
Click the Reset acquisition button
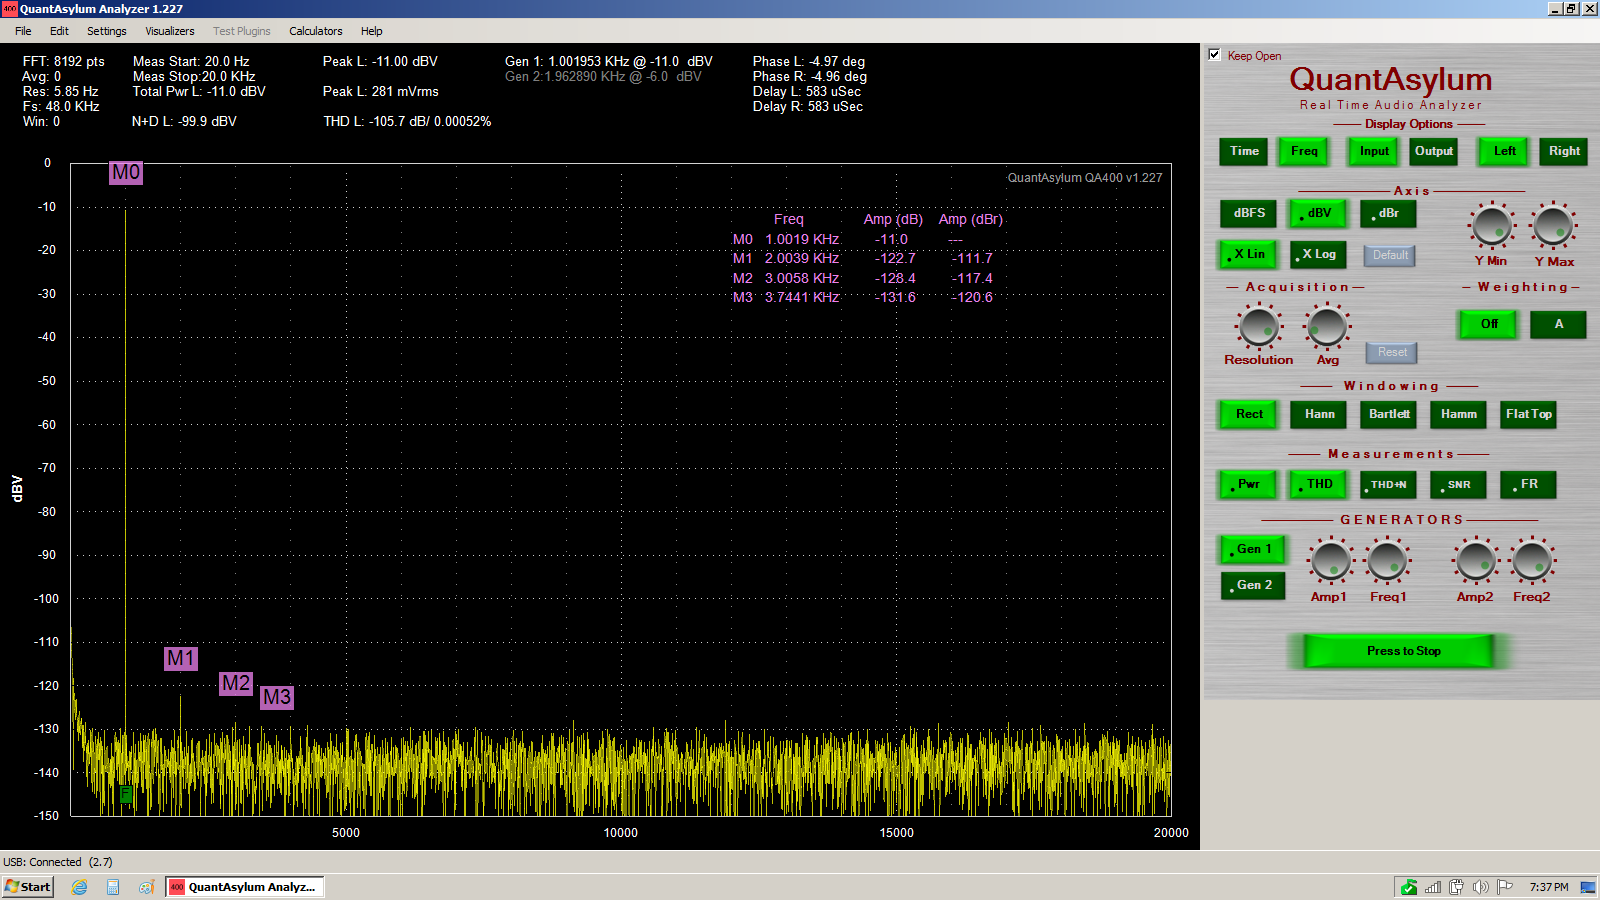tap(1392, 352)
